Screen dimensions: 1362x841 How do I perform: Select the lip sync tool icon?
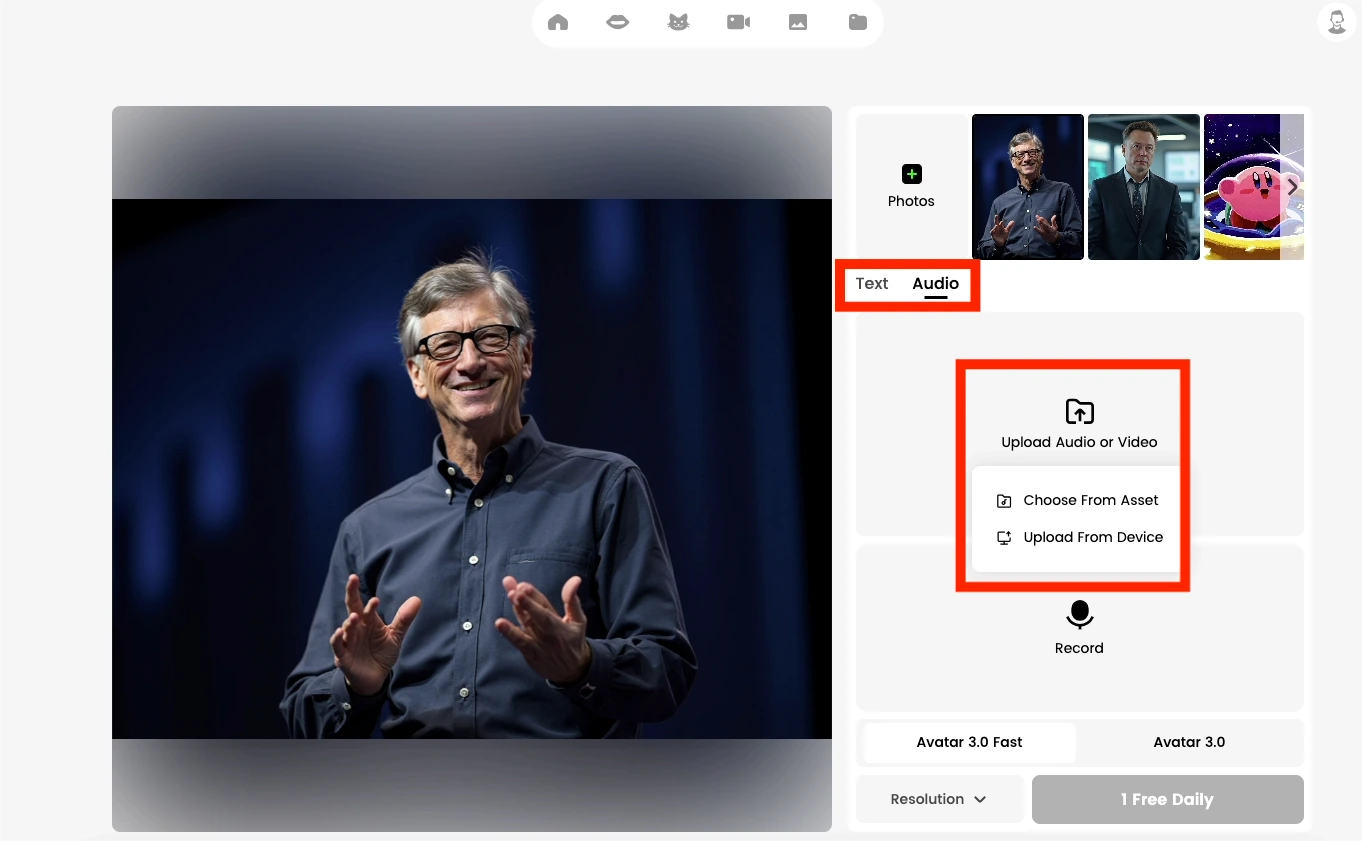click(617, 21)
